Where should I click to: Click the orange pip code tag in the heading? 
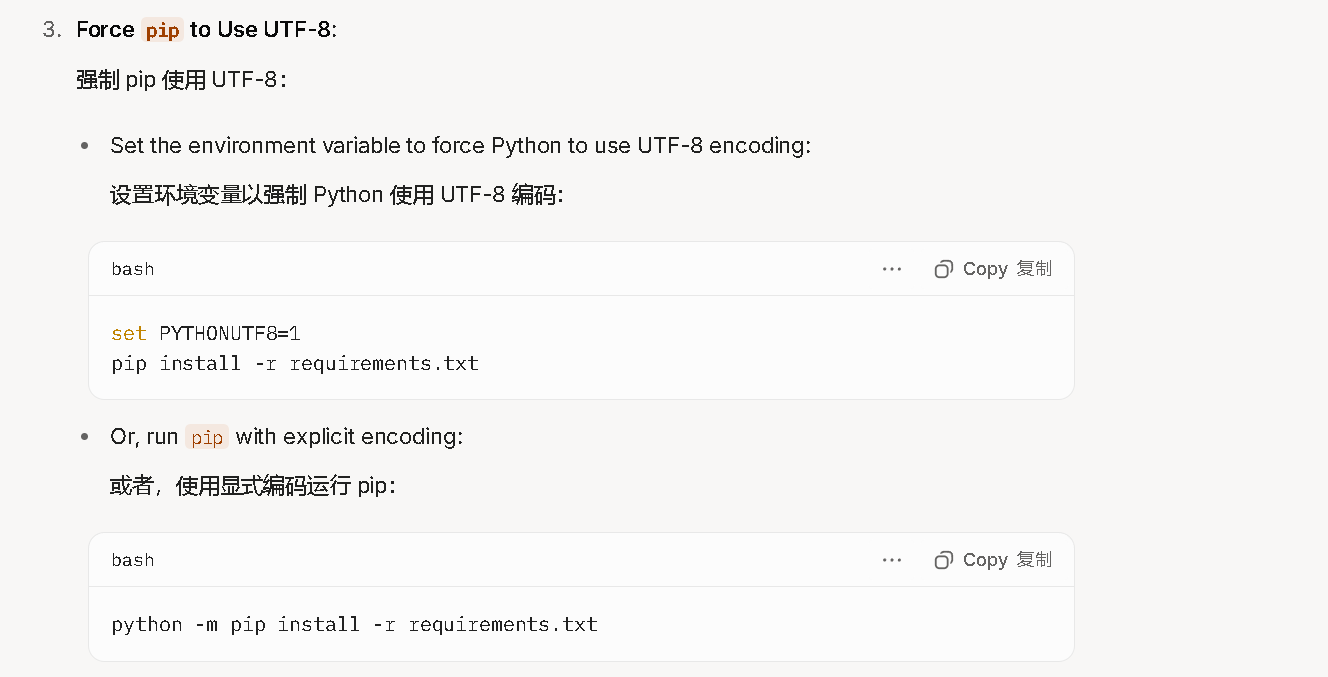pyautogui.click(x=162, y=30)
